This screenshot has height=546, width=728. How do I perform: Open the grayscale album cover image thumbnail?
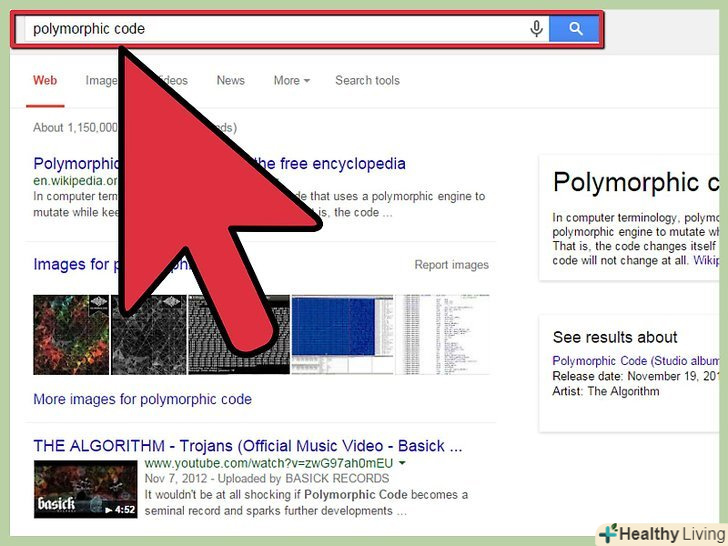149,334
